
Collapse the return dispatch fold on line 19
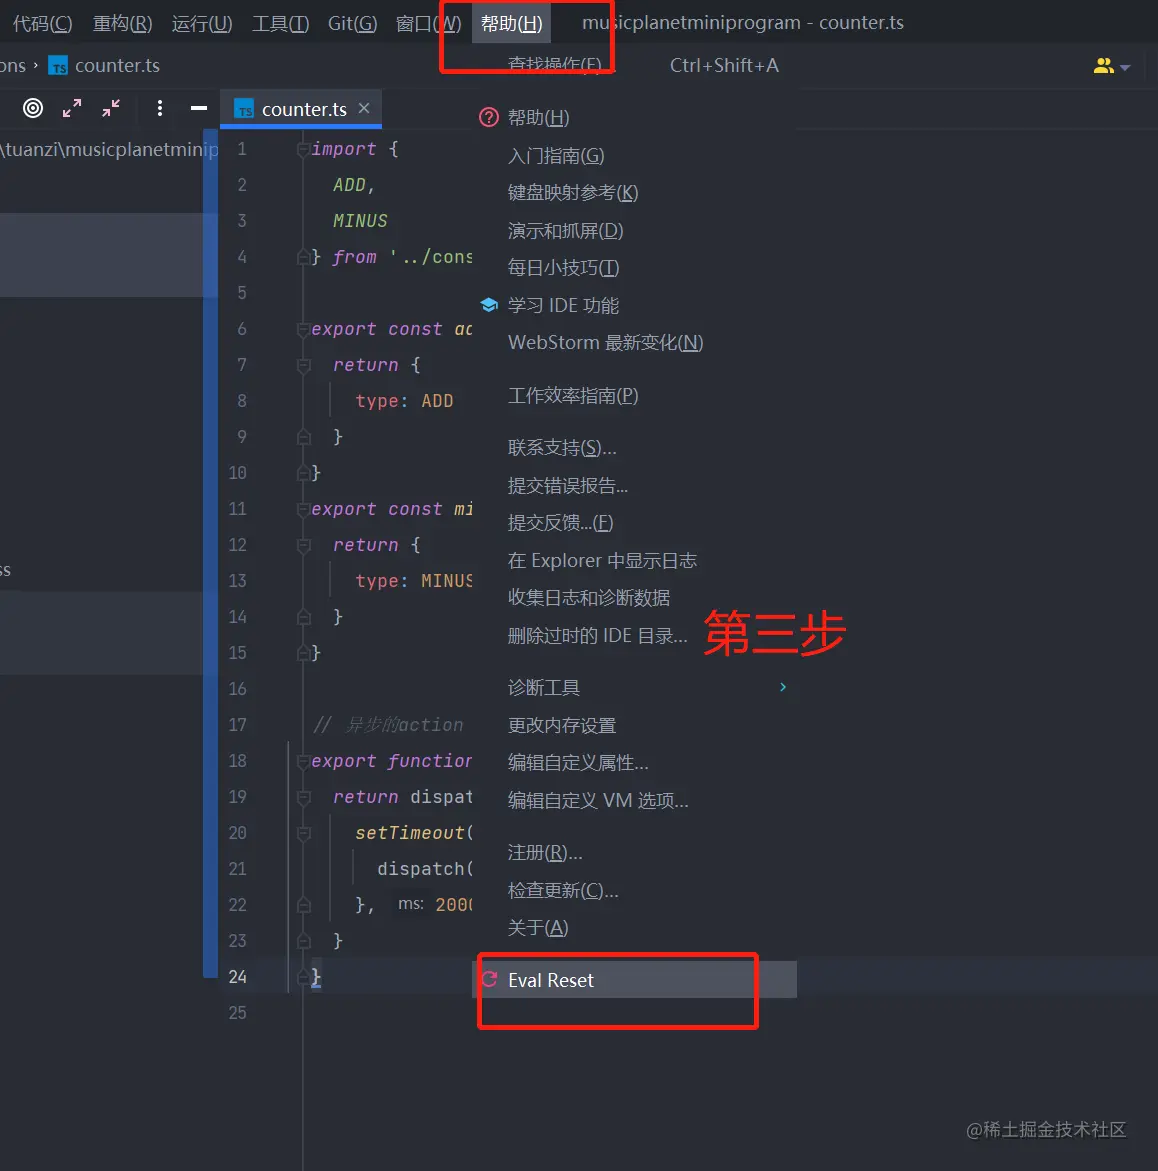pos(303,797)
